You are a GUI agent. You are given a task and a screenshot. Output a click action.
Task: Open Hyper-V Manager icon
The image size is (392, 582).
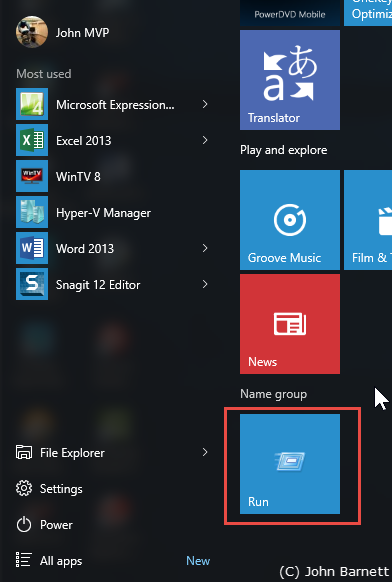coord(32,212)
